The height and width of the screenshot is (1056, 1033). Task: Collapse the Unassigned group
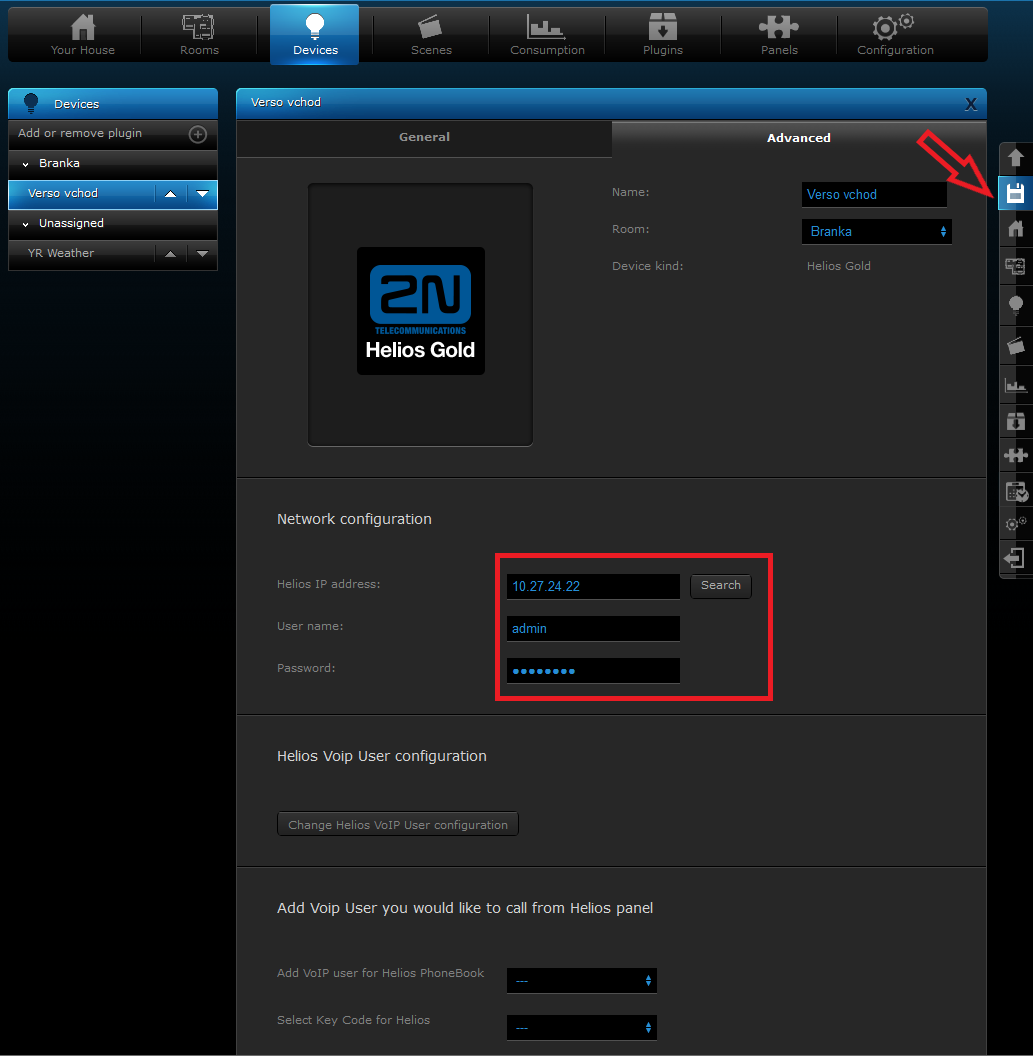pyautogui.click(x=26, y=224)
